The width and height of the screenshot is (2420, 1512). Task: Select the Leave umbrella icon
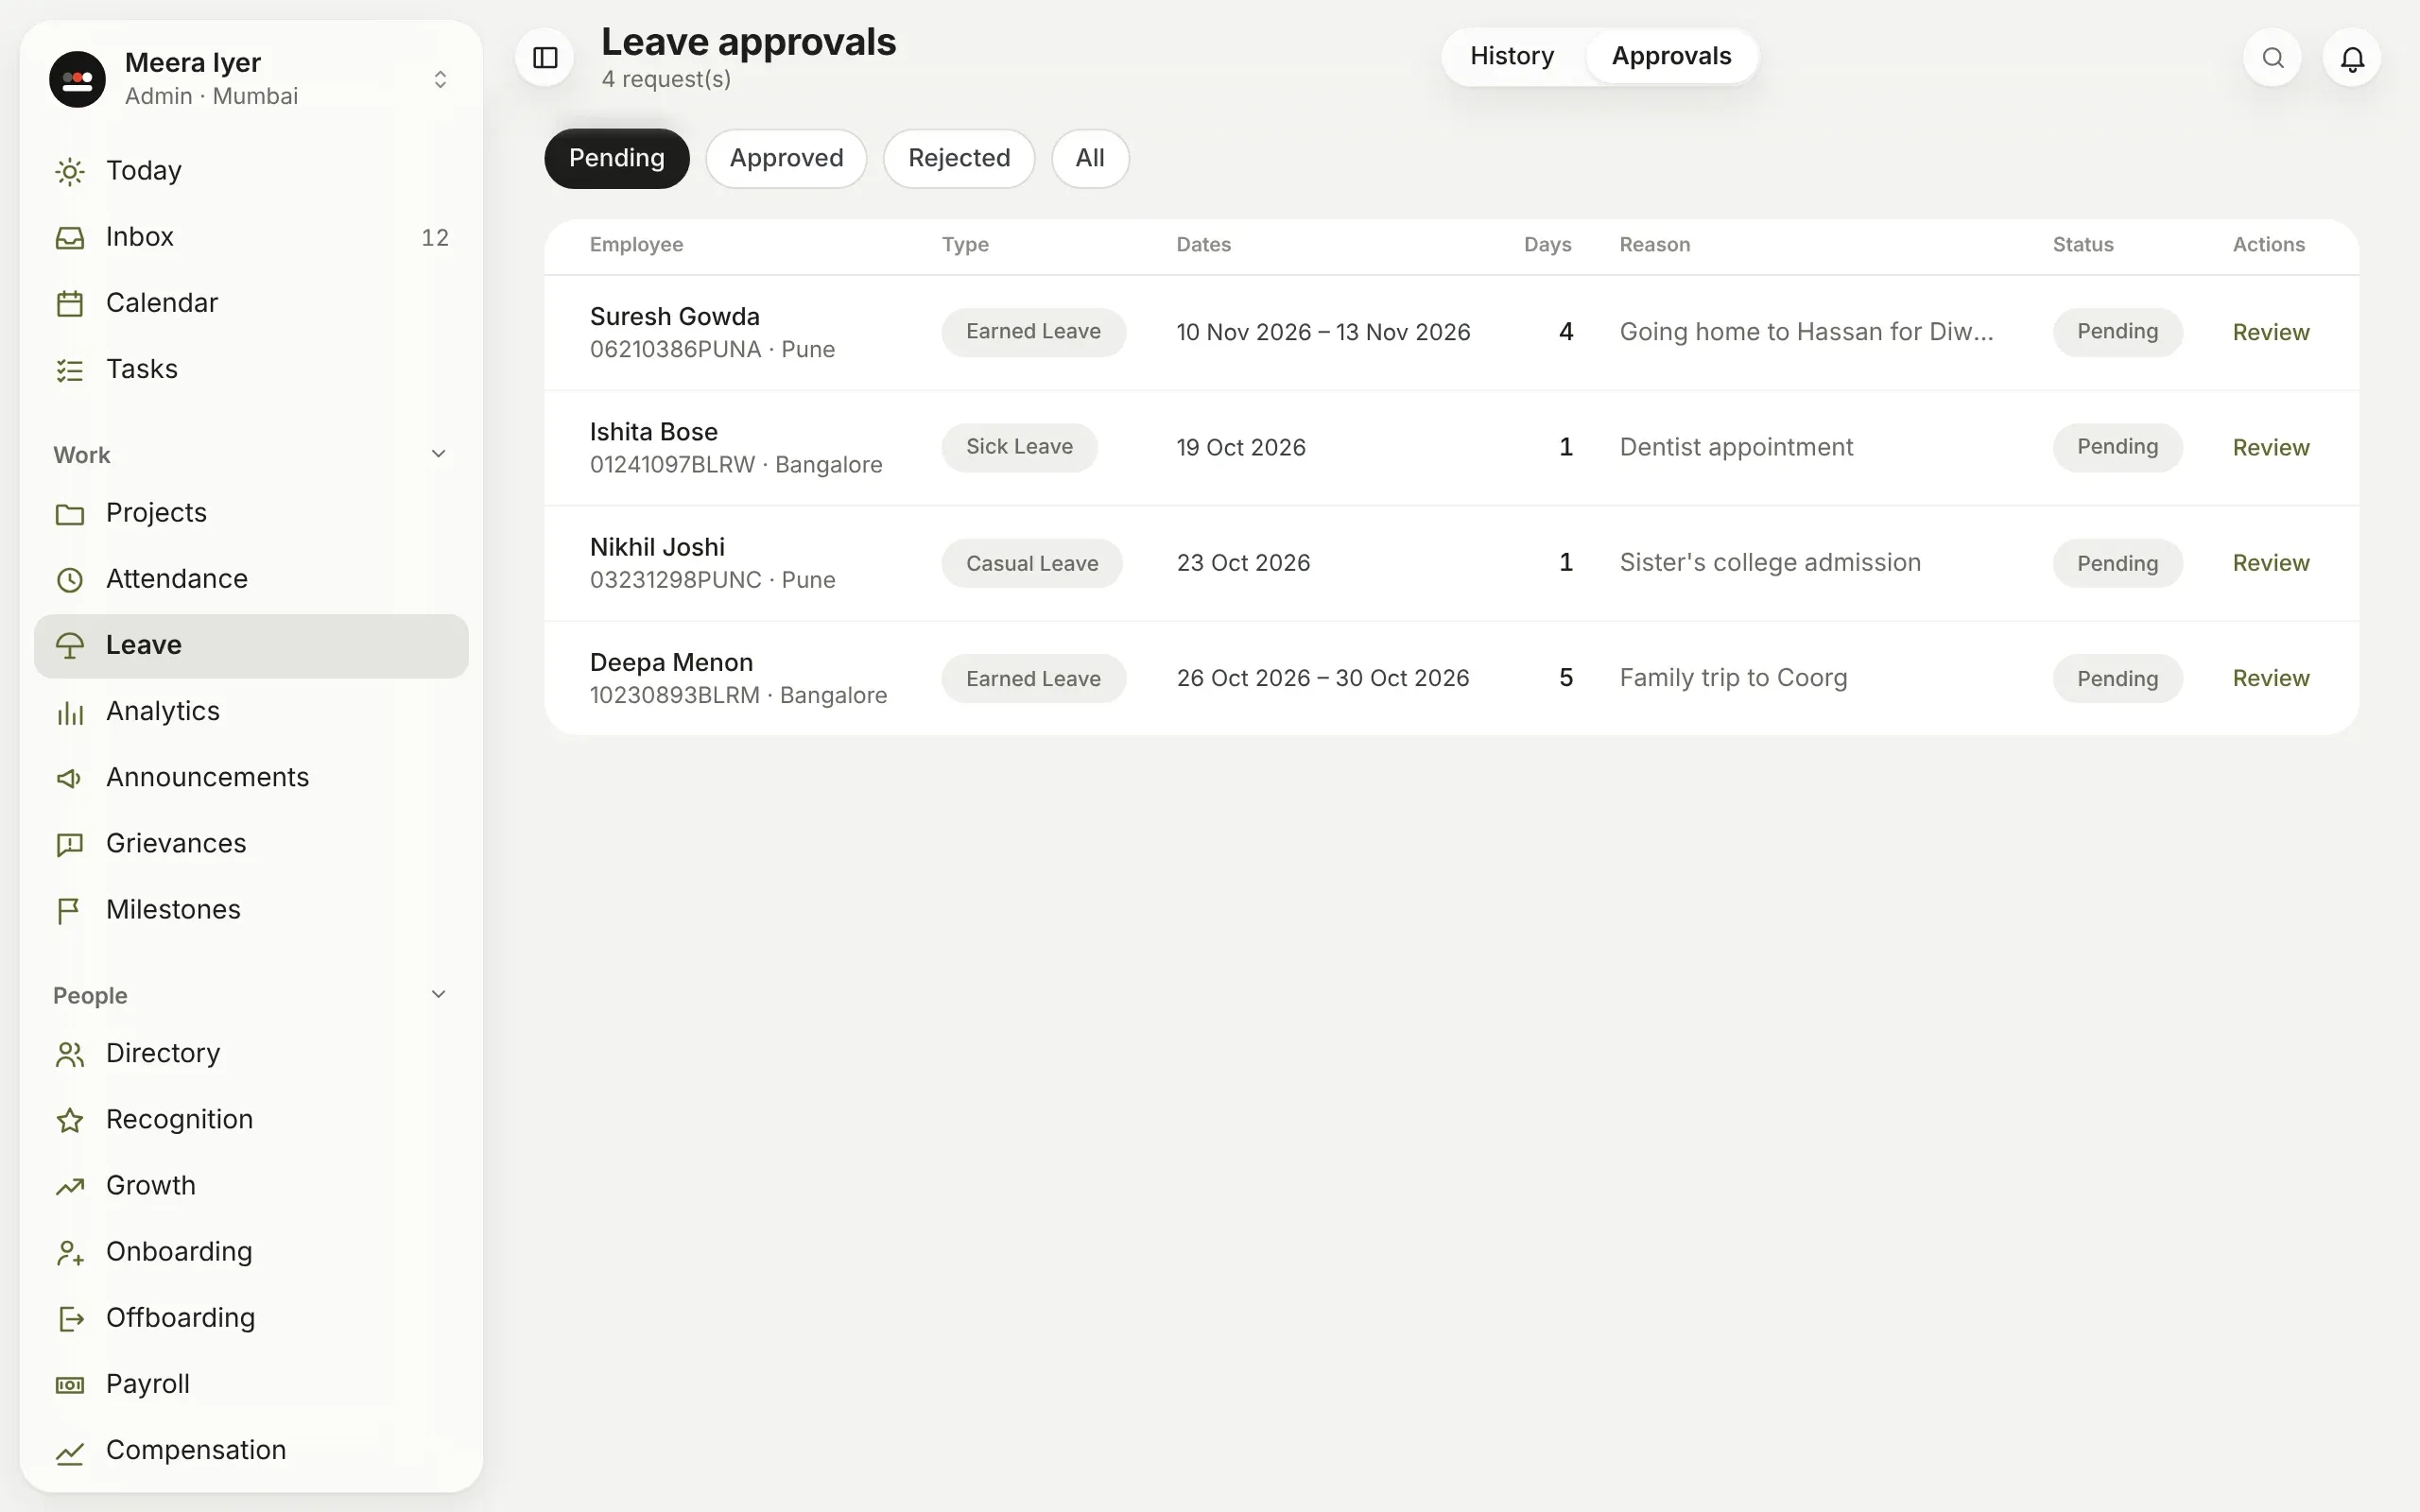tap(70, 646)
